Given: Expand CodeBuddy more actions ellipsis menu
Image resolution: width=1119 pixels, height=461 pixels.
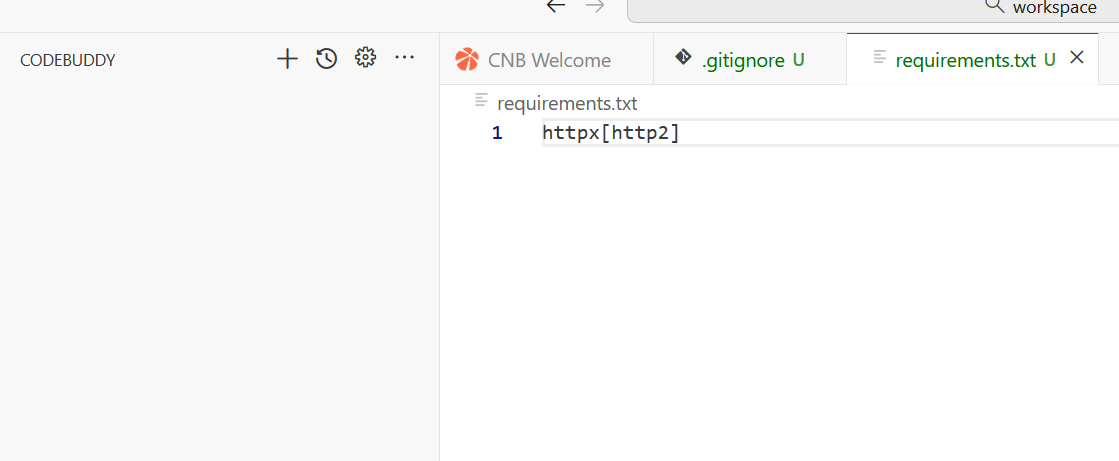Looking at the screenshot, I should 404,58.
